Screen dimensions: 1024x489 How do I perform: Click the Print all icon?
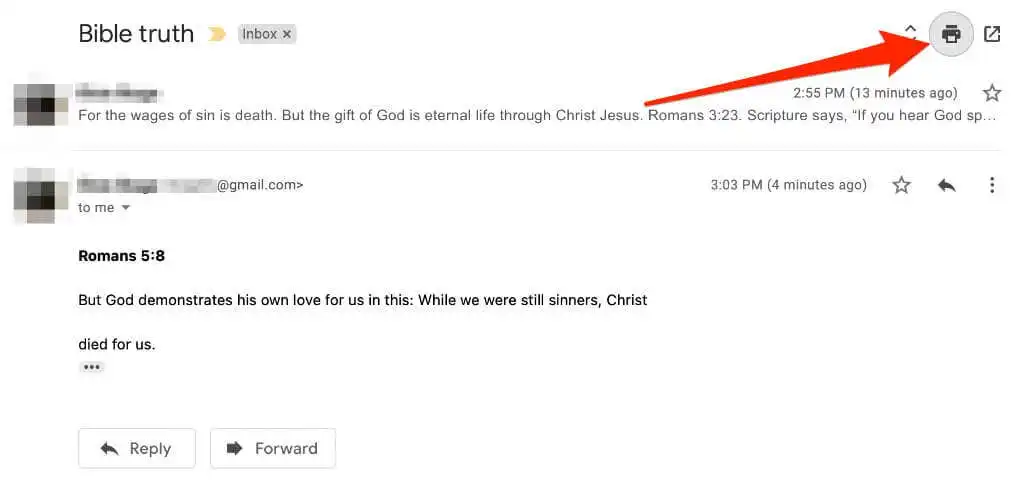[x=951, y=35]
